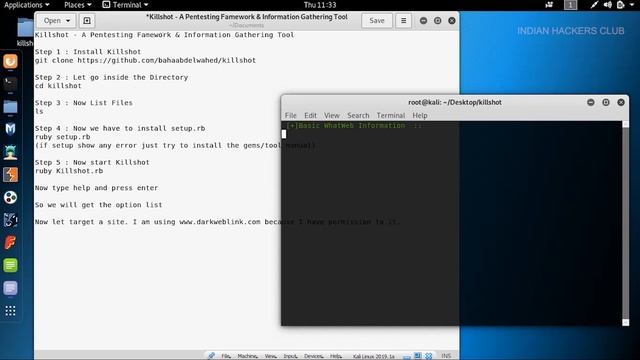Open the volume tray icon
640x360 pixels.
coord(608,5)
